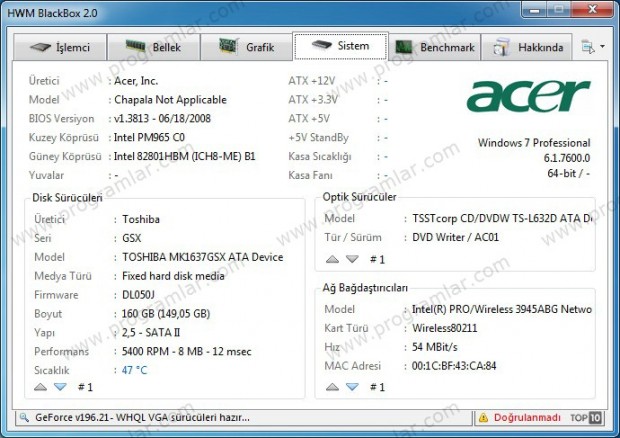Click Chapala Not Applicable model value
This screenshot has width=620, height=438.
tap(170, 100)
